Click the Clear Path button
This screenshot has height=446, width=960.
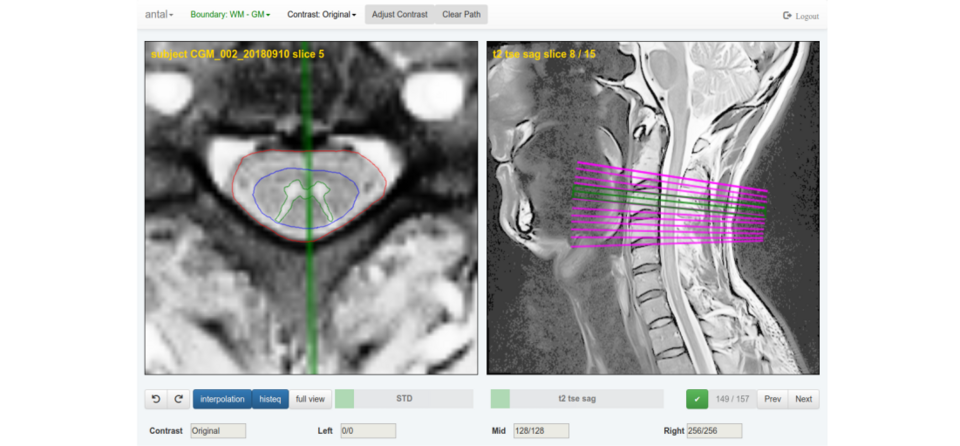click(460, 15)
